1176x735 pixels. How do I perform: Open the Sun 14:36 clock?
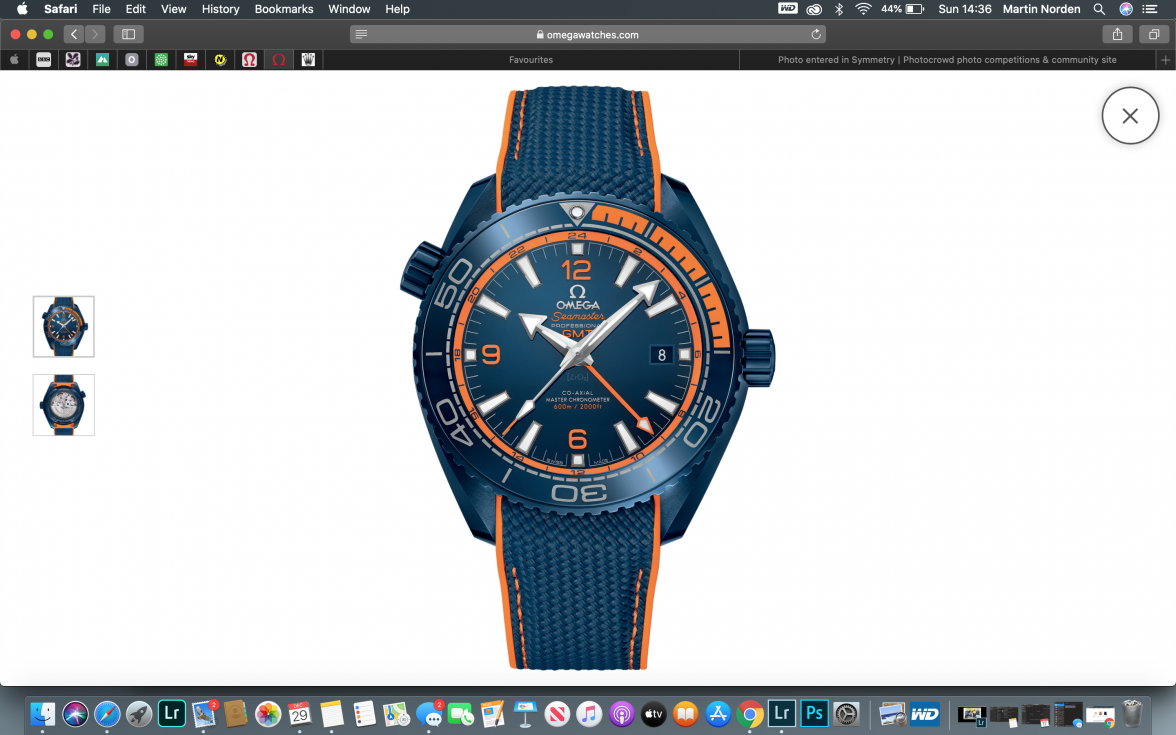pyautogui.click(x=964, y=9)
